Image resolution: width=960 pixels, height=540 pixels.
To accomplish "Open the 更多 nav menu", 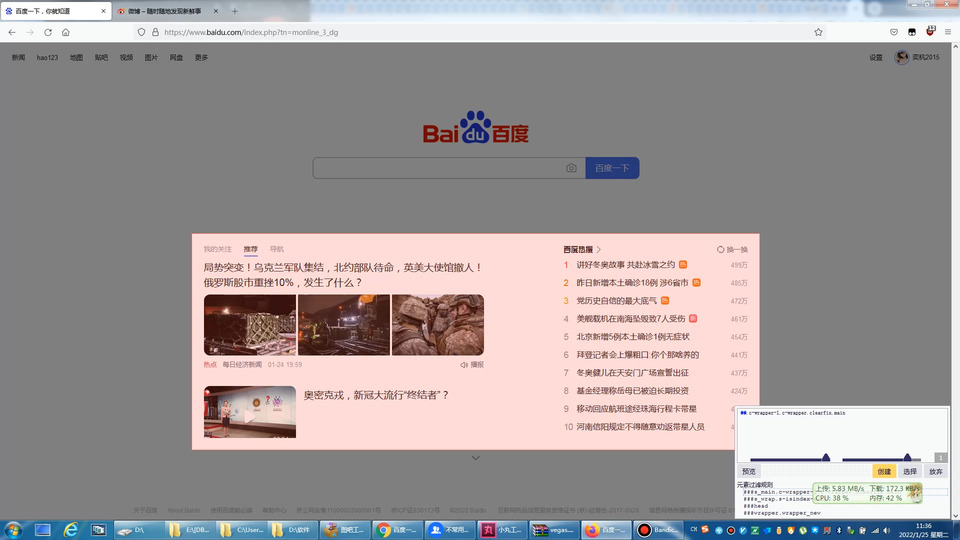I will (201, 58).
